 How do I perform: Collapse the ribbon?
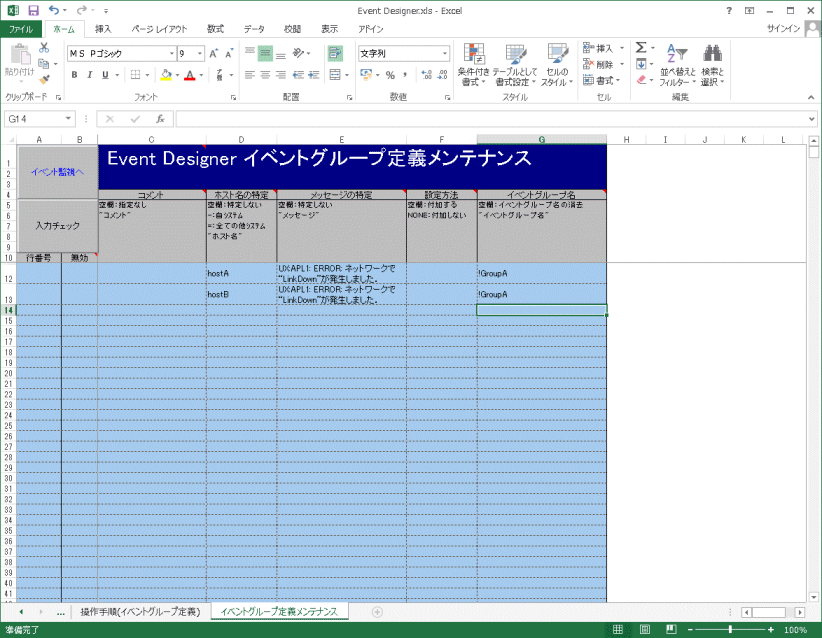coord(811,98)
